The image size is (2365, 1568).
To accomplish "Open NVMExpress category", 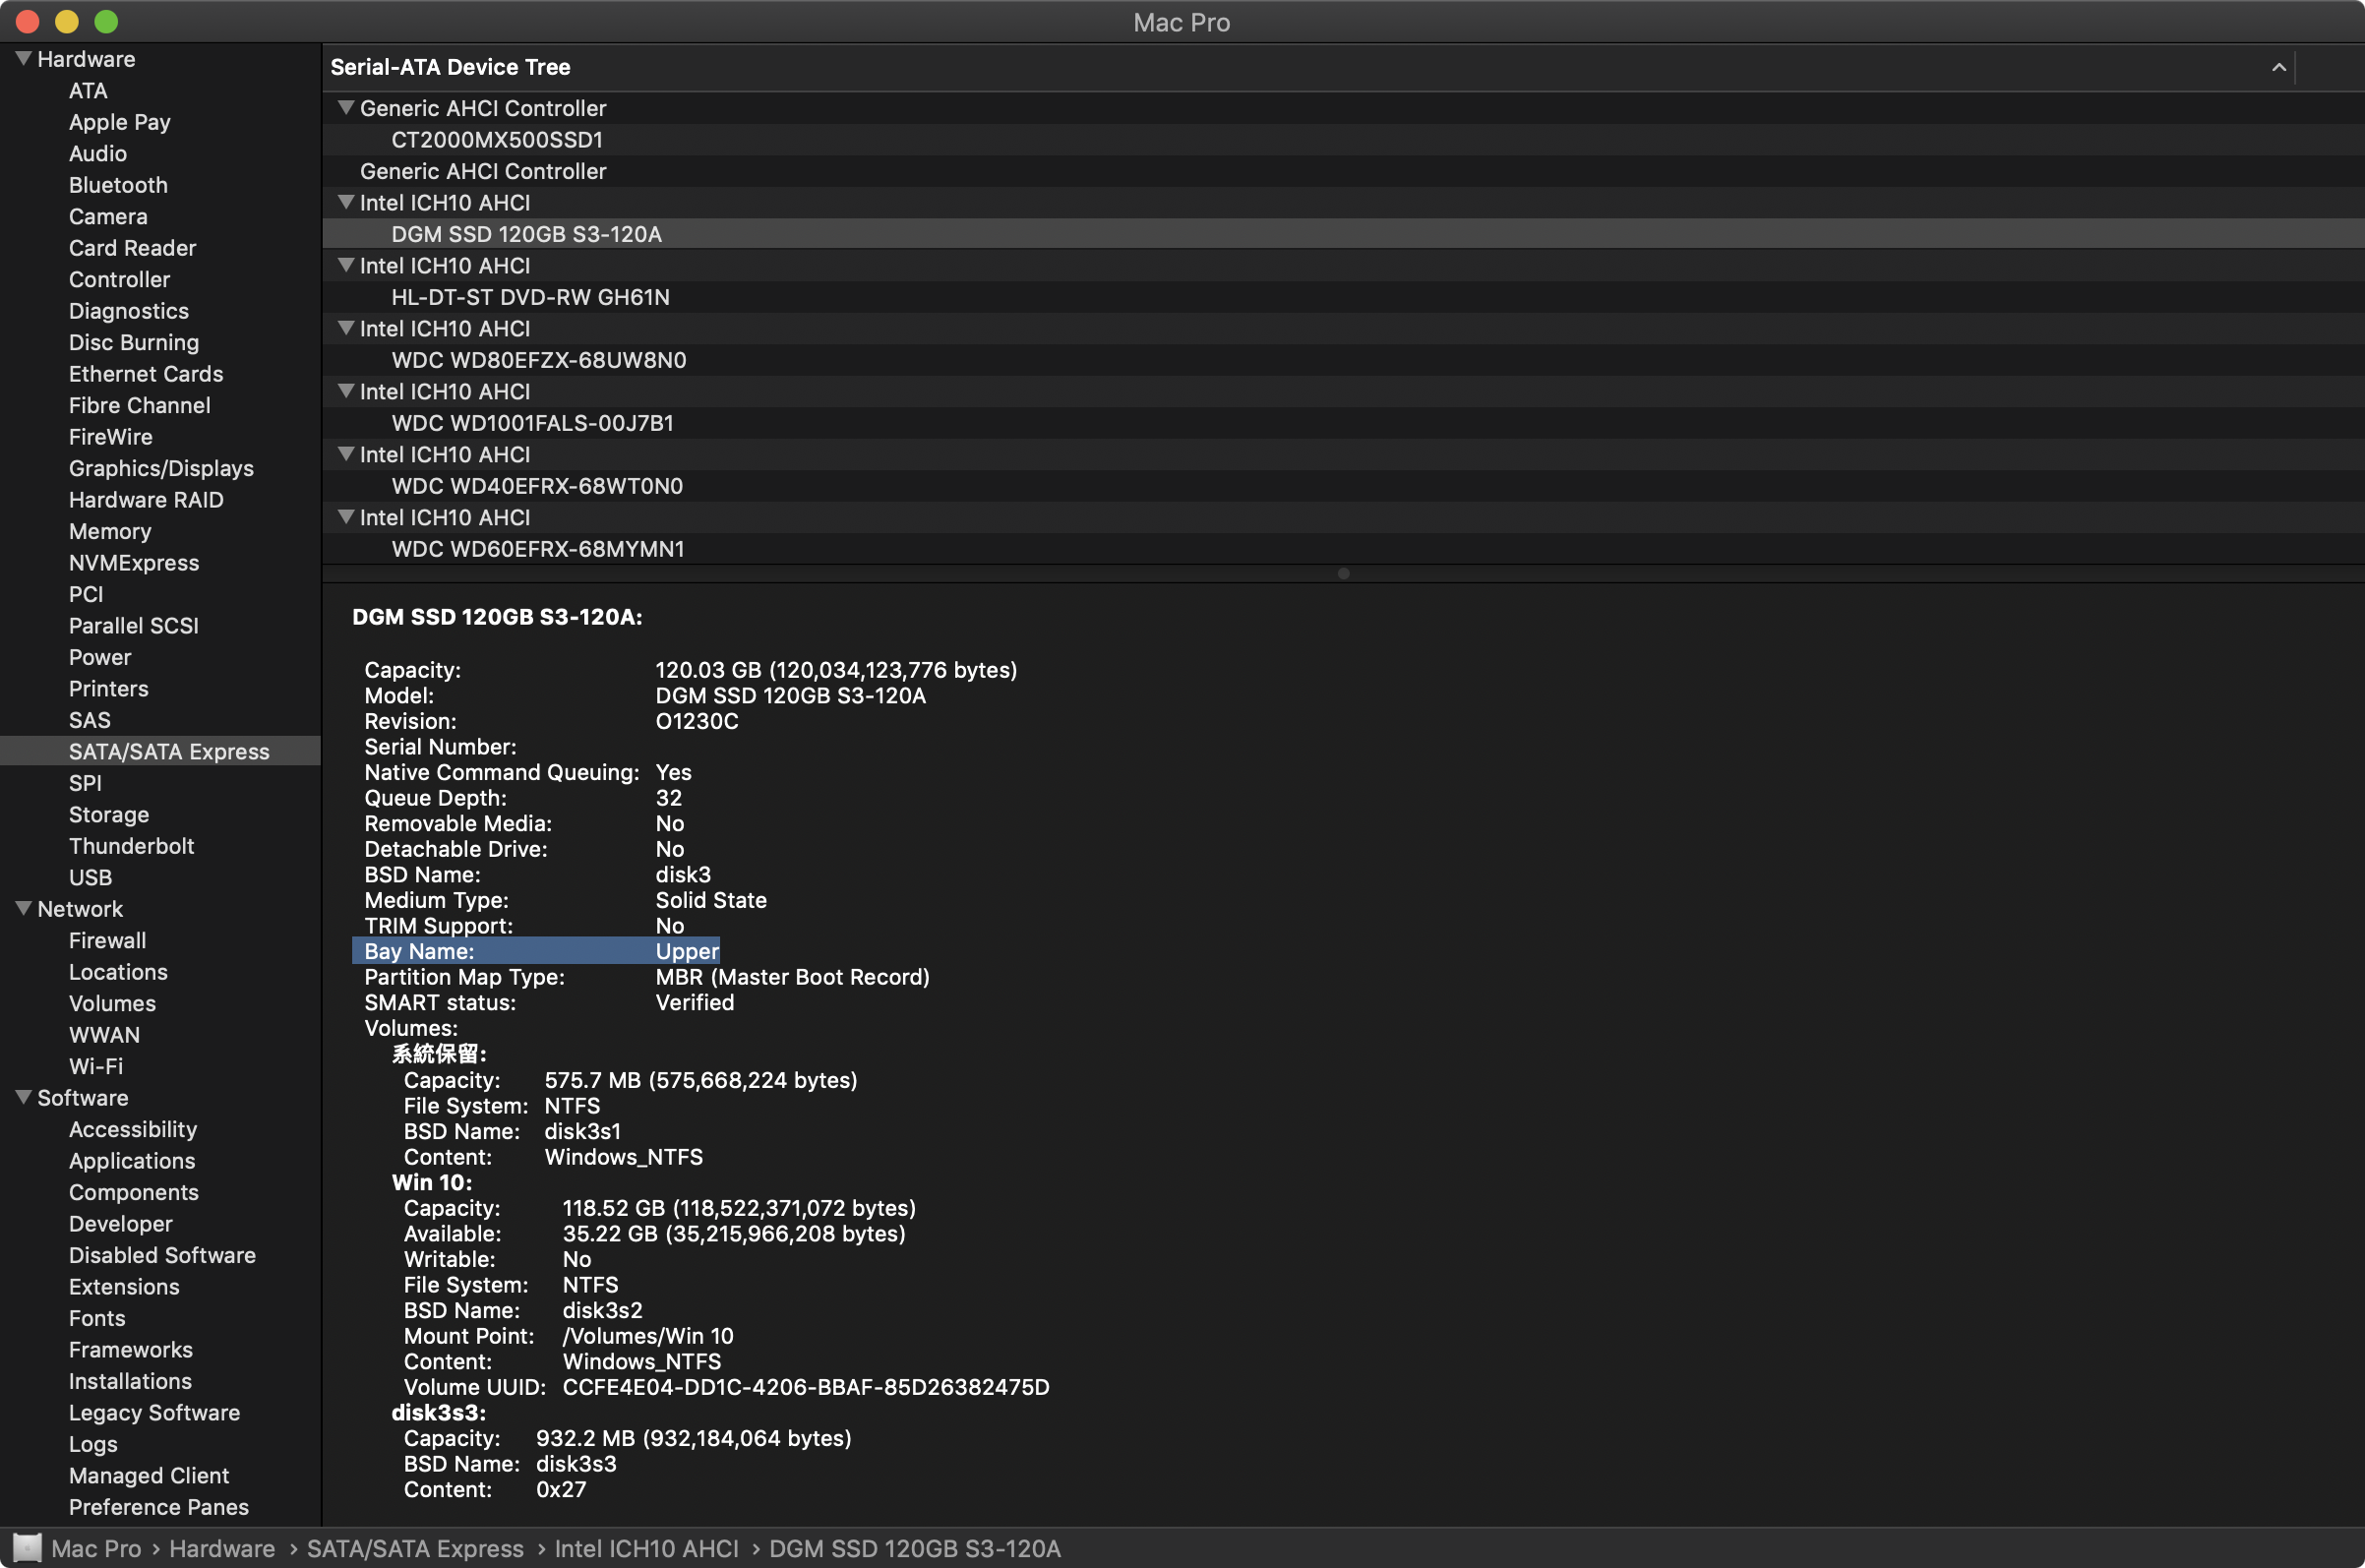I will (x=134, y=563).
